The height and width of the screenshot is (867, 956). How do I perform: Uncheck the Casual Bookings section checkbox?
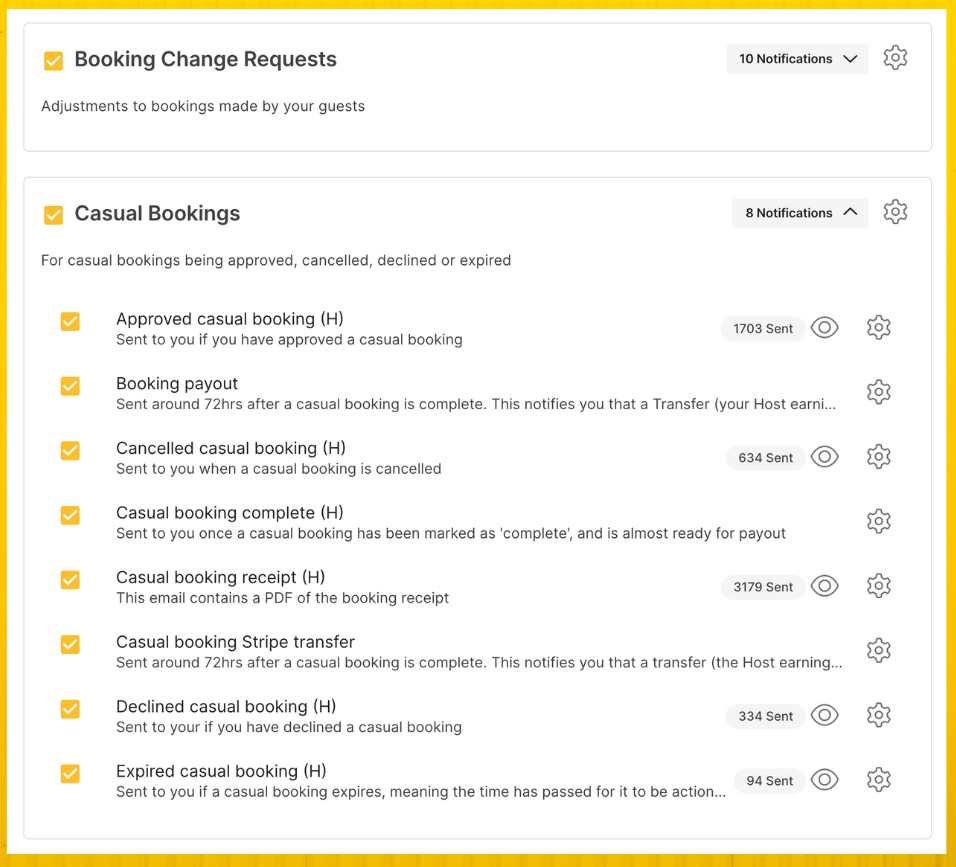[54, 215]
